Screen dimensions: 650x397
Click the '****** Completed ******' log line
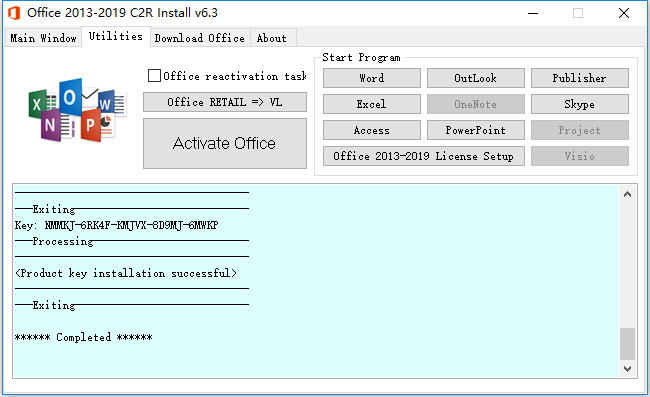tap(83, 337)
